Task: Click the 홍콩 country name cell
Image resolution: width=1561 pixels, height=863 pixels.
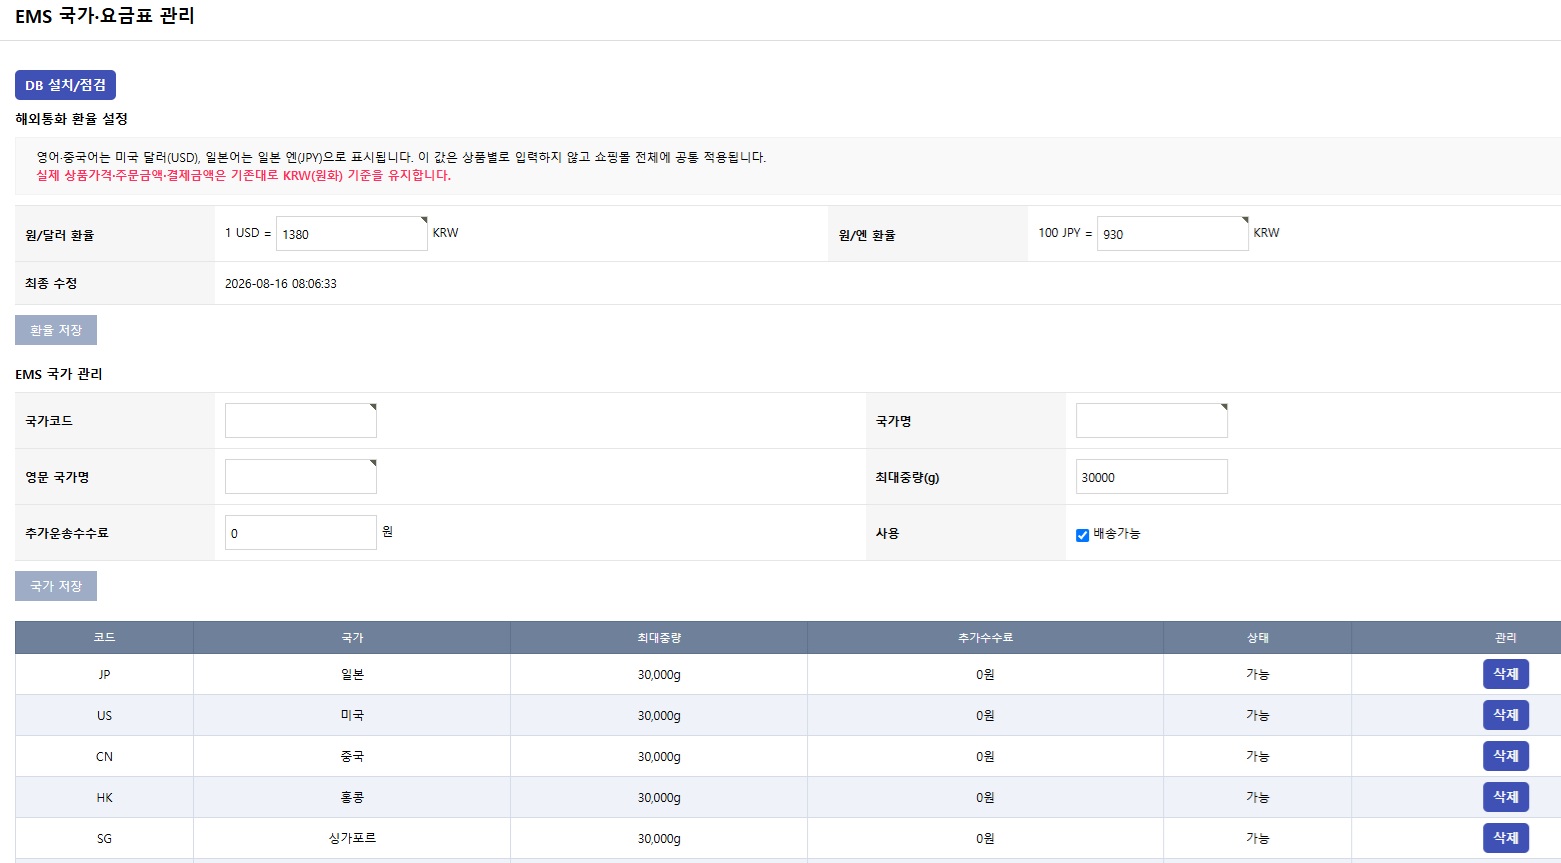Action: 352,798
